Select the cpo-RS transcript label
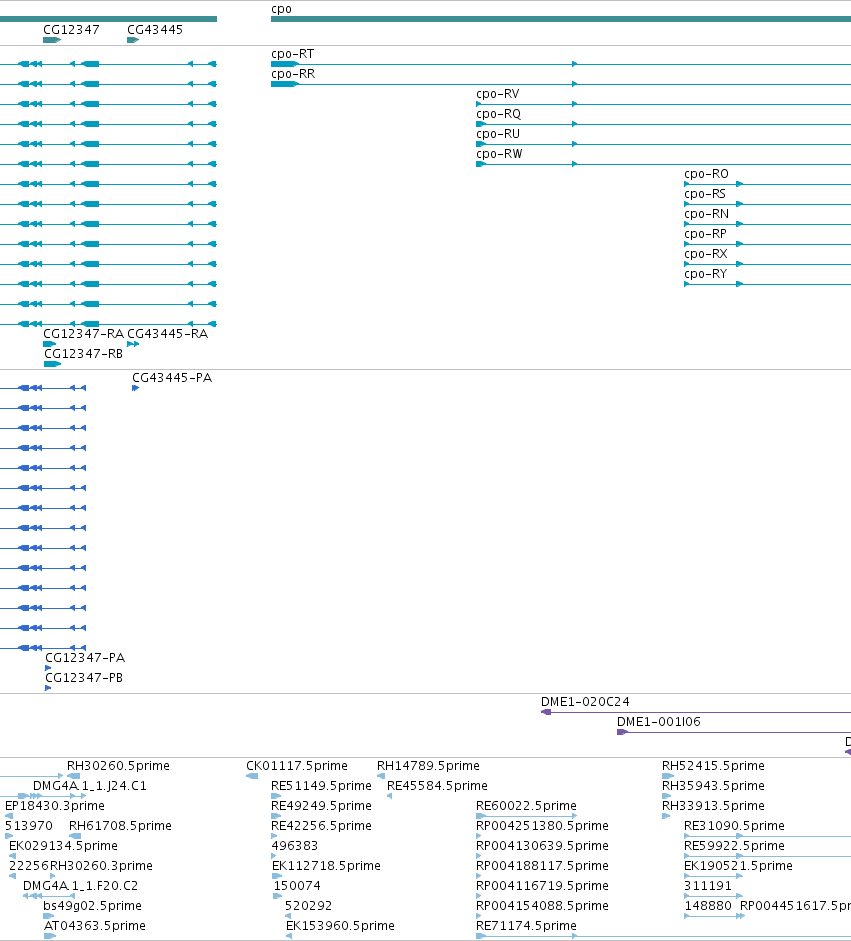The width and height of the screenshot is (851, 941). coord(705,194)
